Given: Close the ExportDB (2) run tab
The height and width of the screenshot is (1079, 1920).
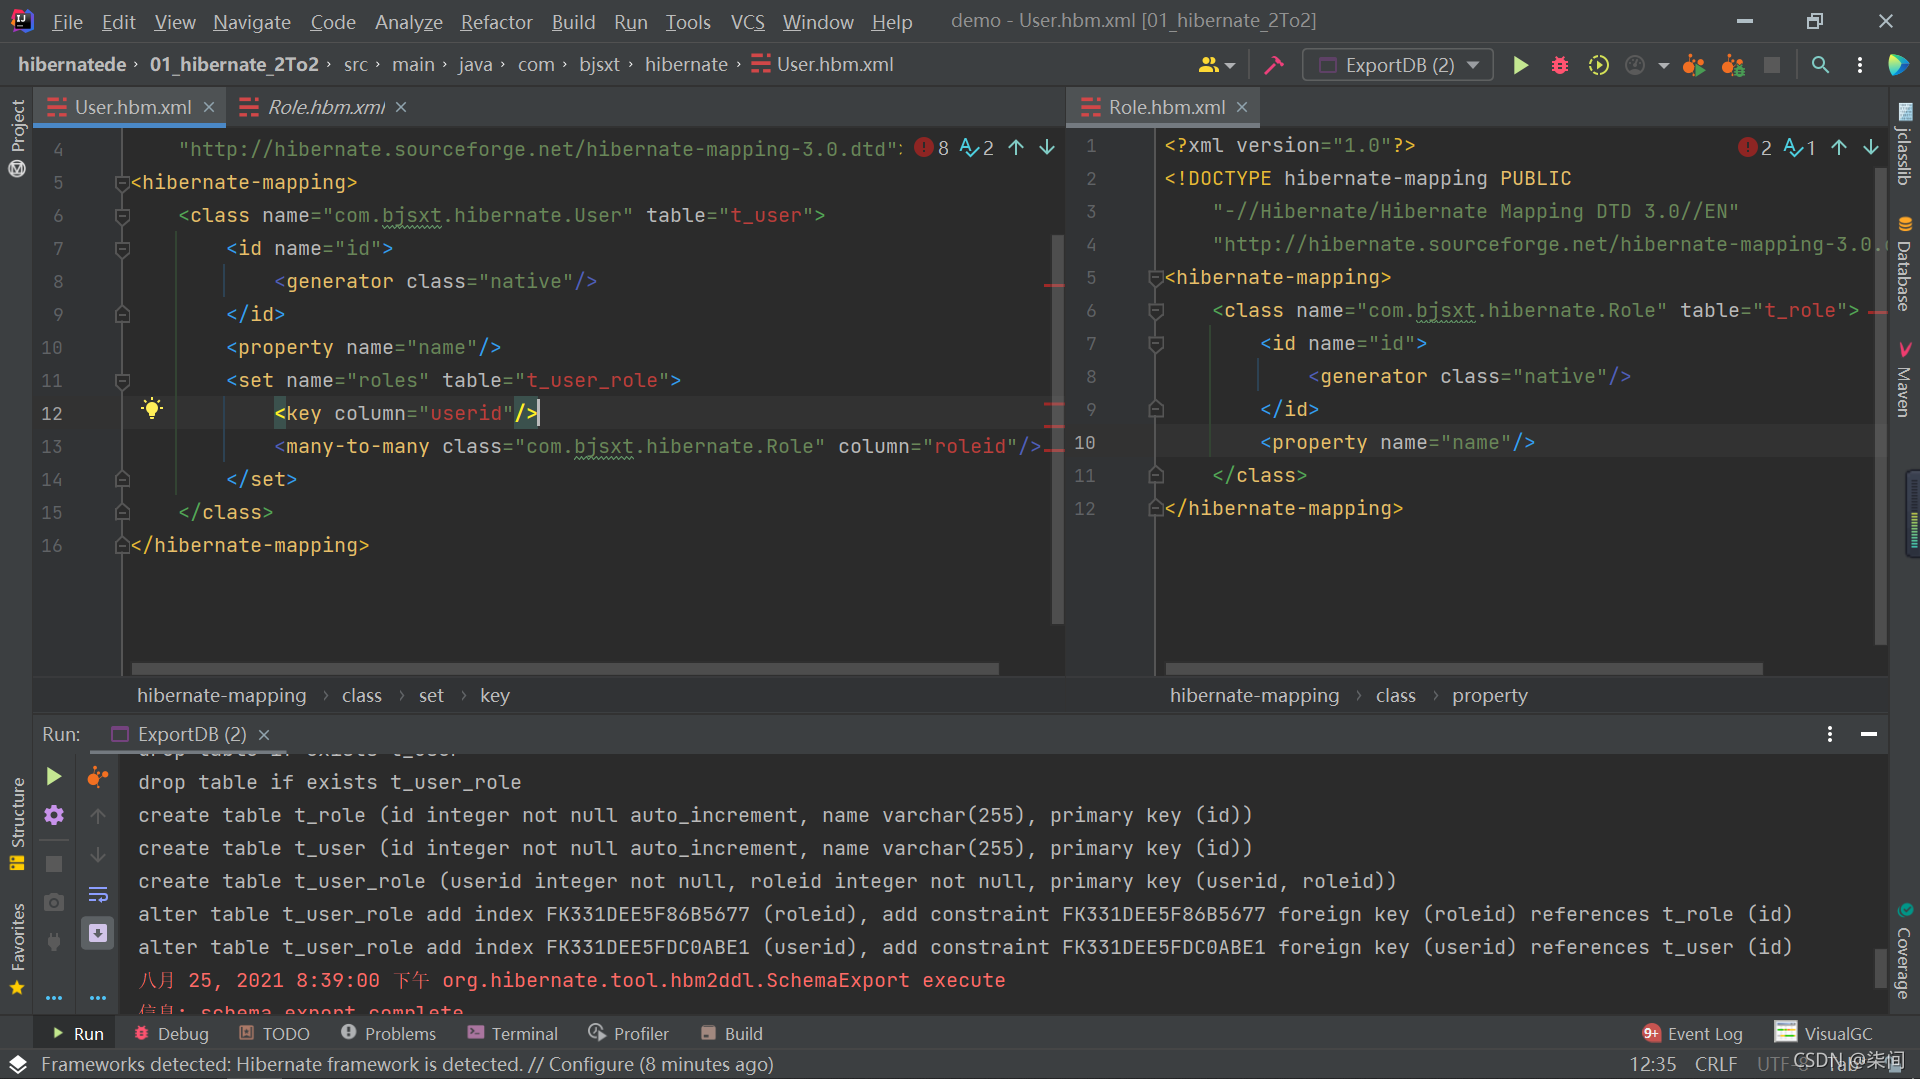Looking at the screenshot, I should point(264,734).
